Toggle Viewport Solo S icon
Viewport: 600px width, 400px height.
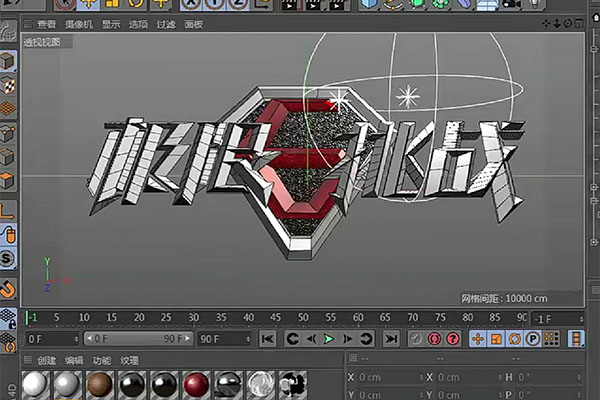point(8,258)
